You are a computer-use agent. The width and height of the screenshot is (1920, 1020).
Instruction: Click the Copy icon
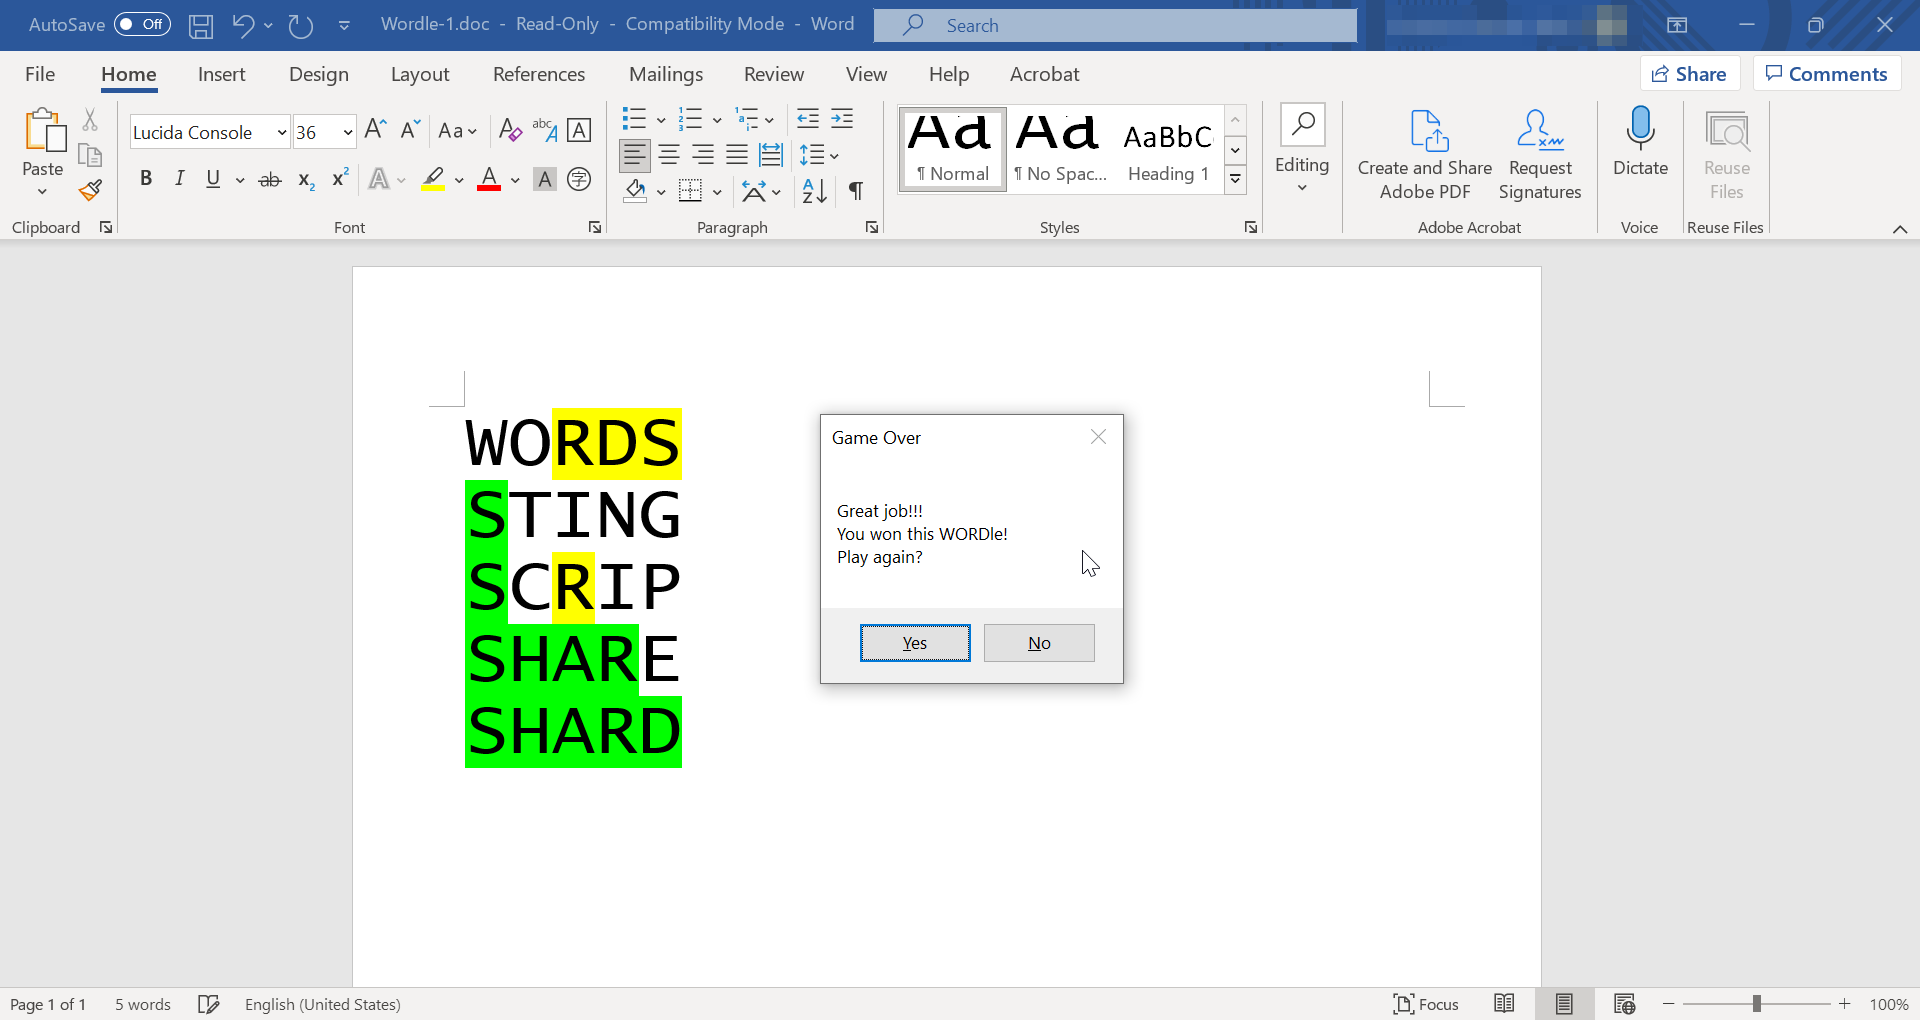pos(90,155)
